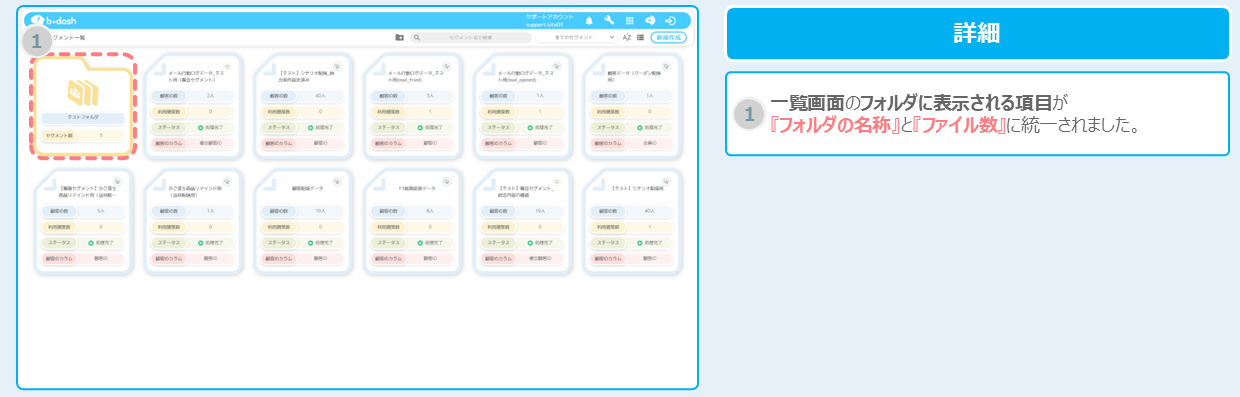Click the wrench settings icon
The height and width of the screenshot is (397, 1240).
(609, 20)
